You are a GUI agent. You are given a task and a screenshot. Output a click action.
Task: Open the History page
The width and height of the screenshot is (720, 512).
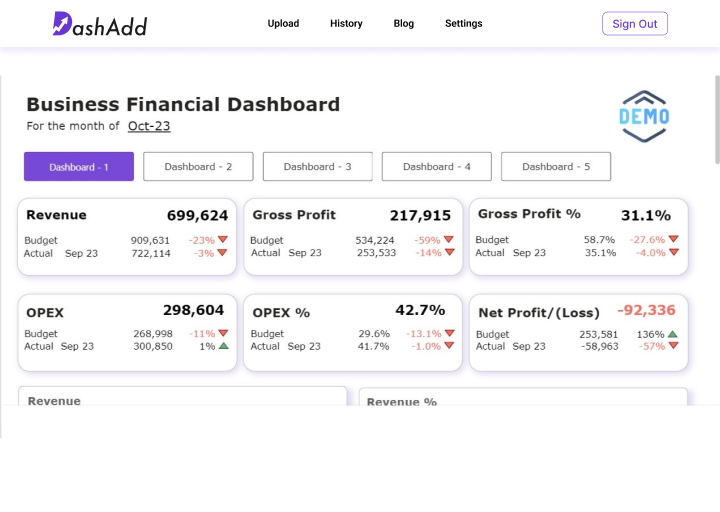pyautogui.click(x=346, y=23)
